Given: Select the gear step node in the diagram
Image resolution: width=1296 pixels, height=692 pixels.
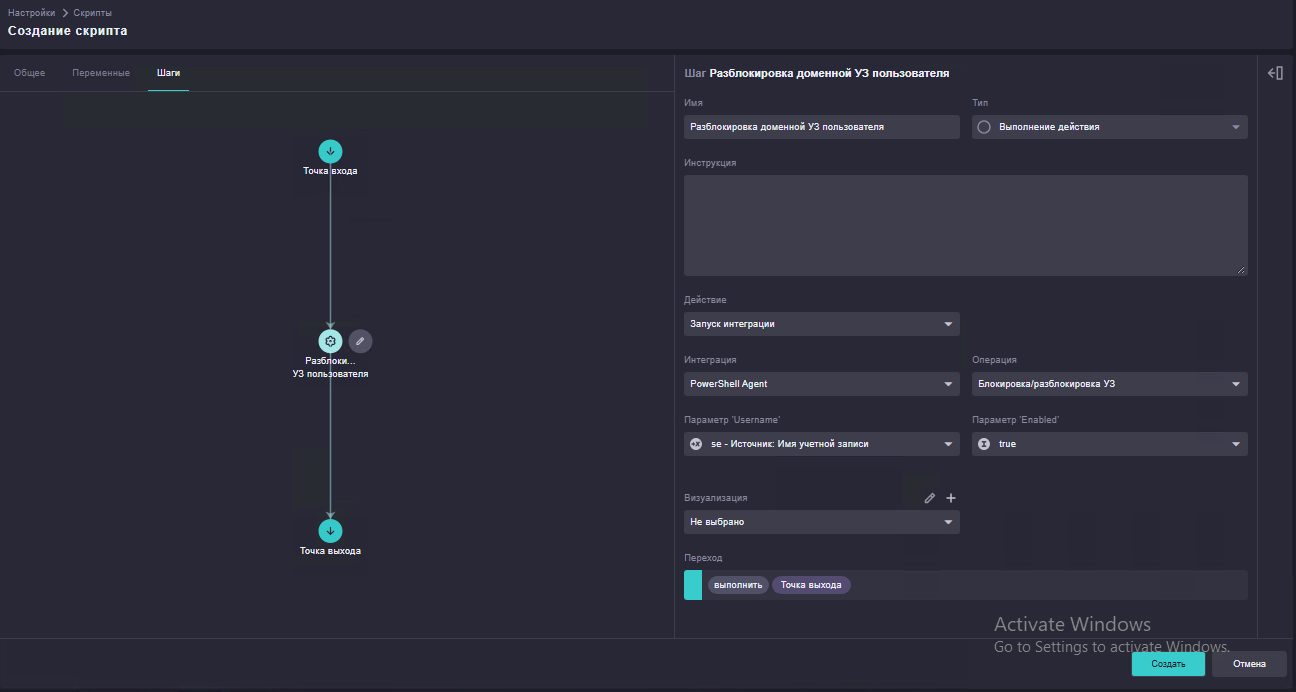Looking at the screenshot, I should pos(330,341).
